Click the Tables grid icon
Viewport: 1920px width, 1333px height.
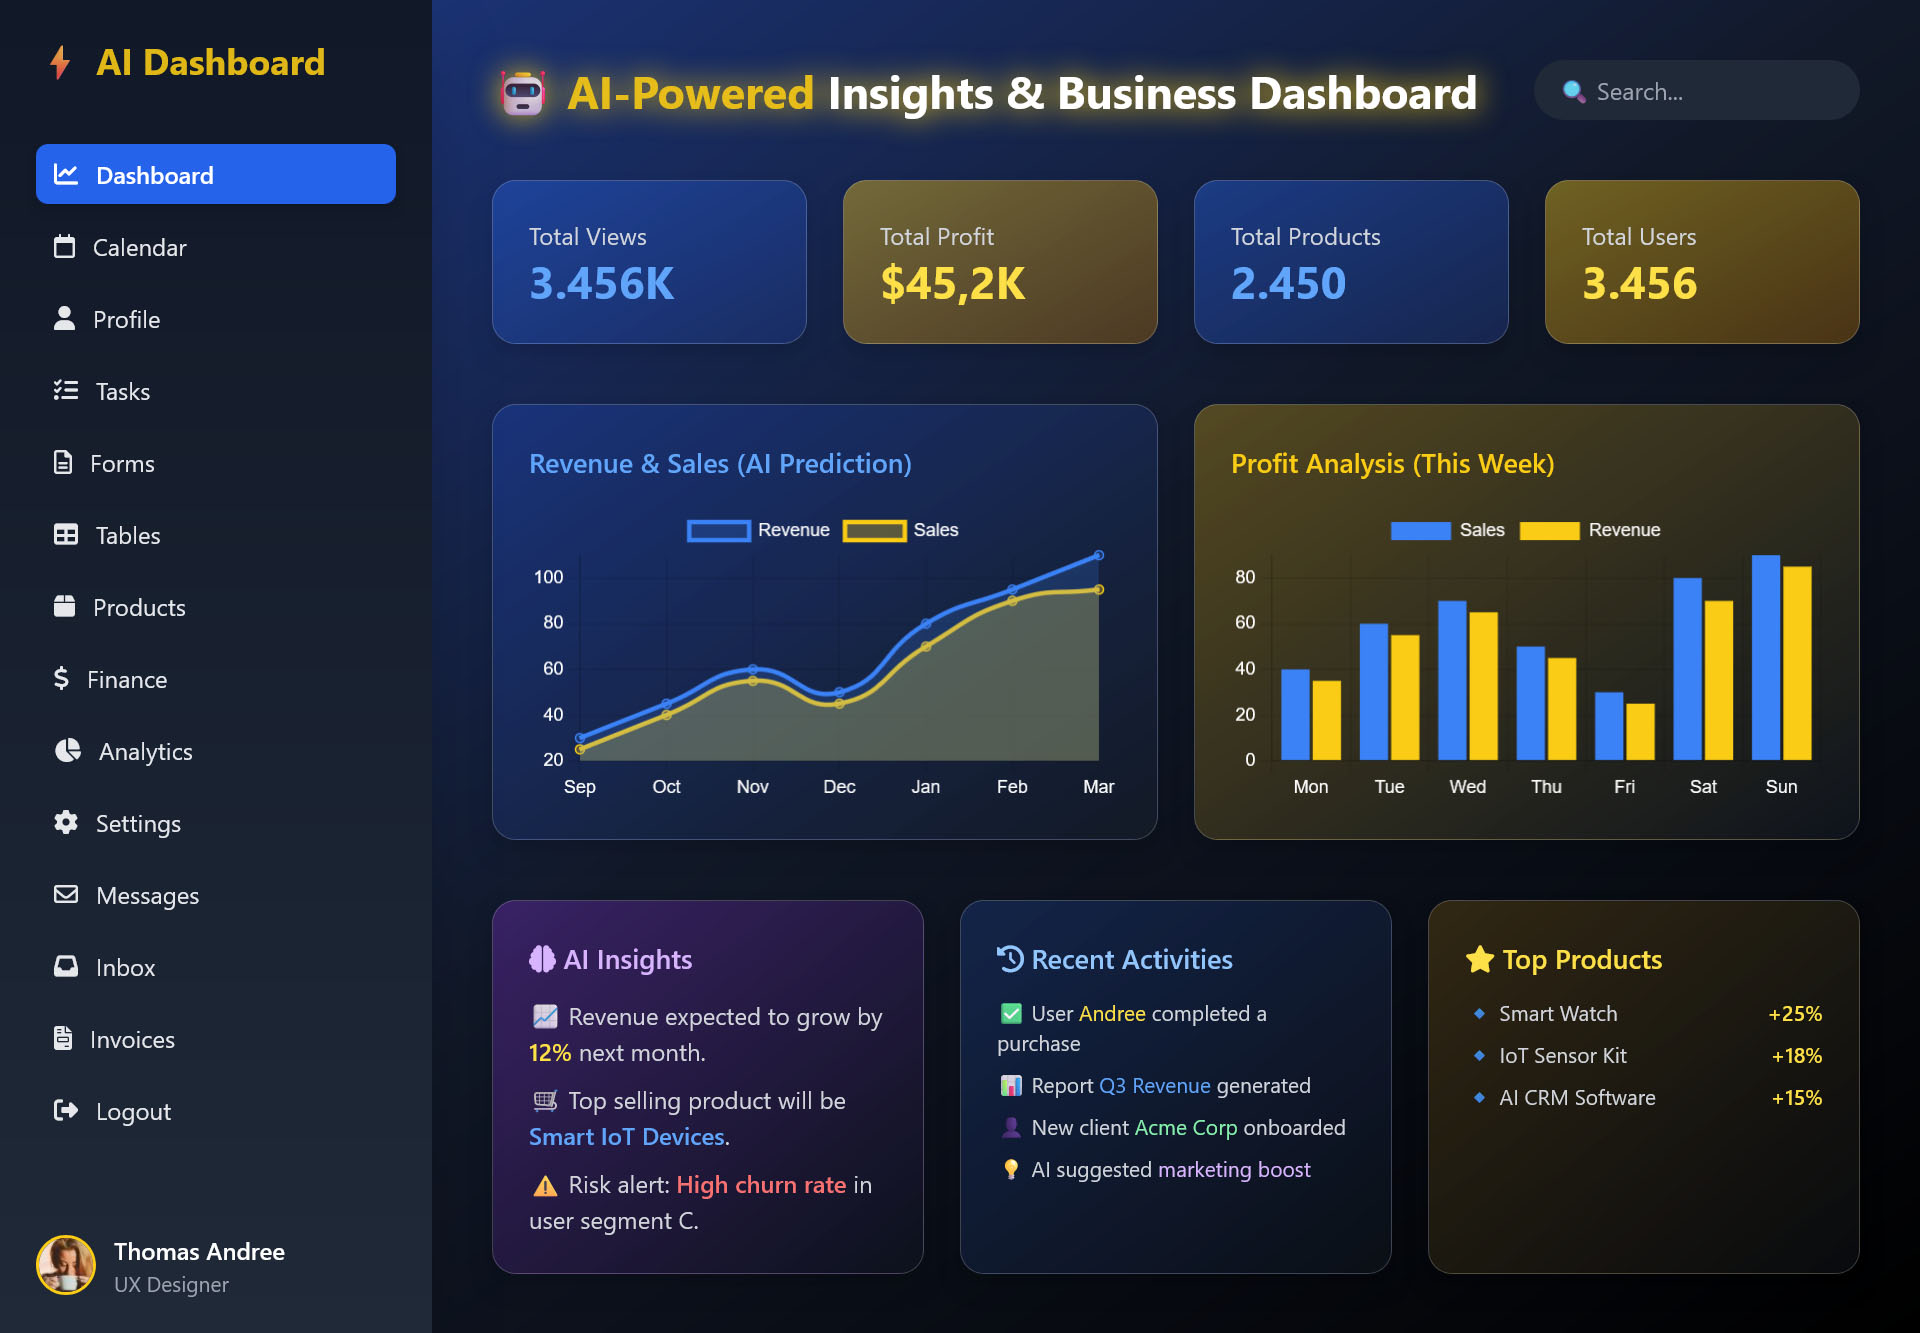click(x=66, y=535)
